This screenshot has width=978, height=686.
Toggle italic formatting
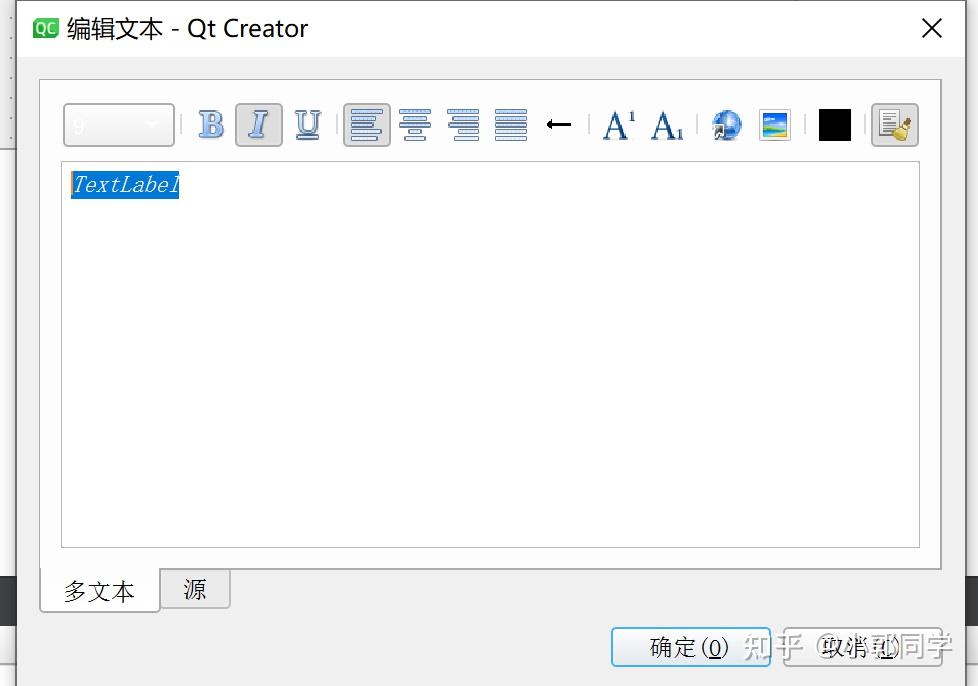[x=259, y=124]
